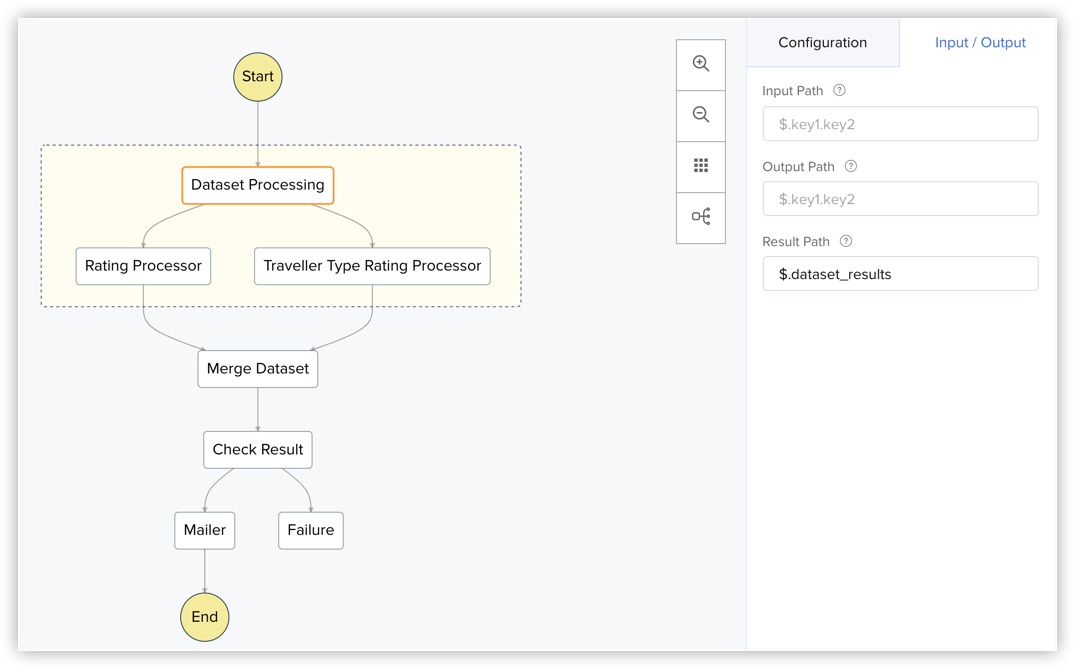1075x669 pixels.
Task: Click the zoom out magnifier icon
Action: coord(701,115)
